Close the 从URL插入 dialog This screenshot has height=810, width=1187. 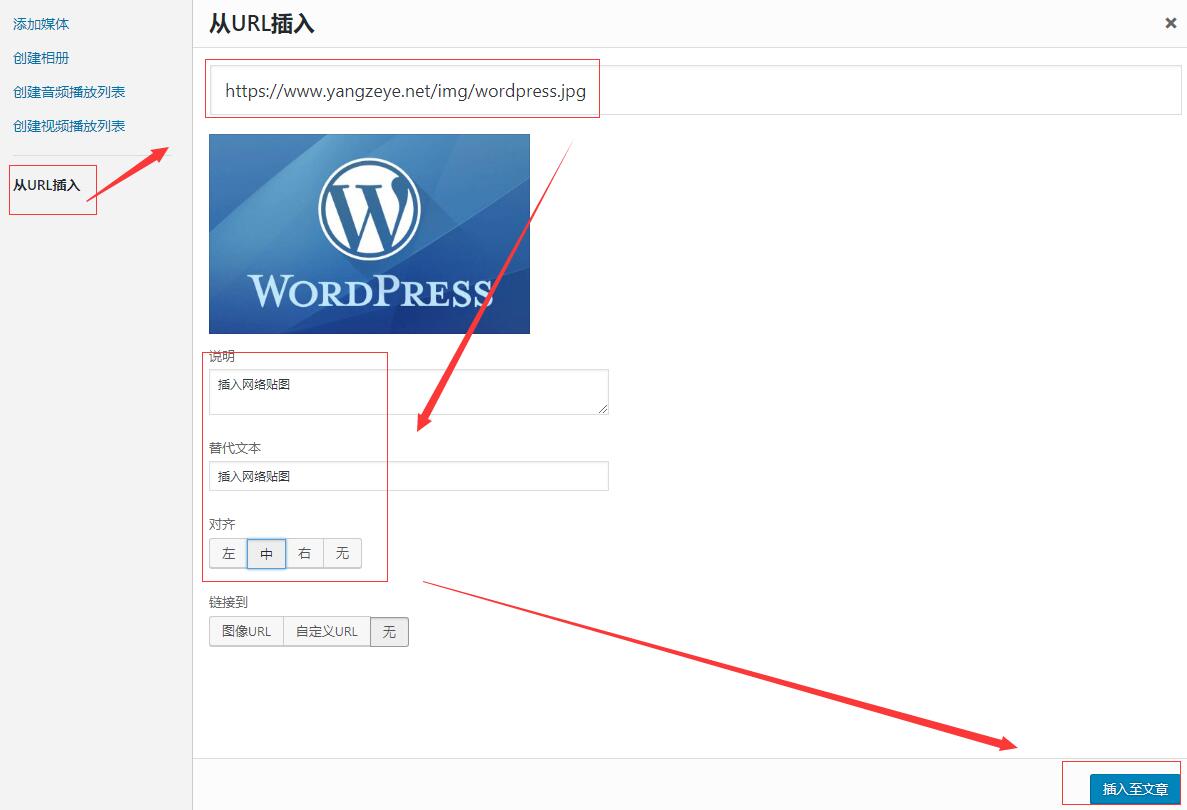[x=1170, y=23]
